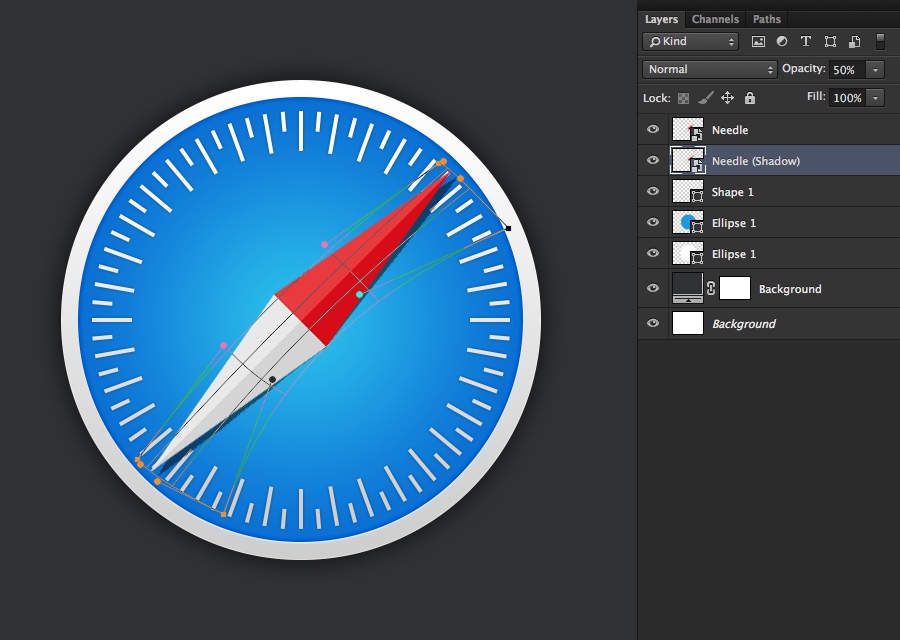Filter layers by type layers icon
900x640 pixels.
[x=806, y=41]
